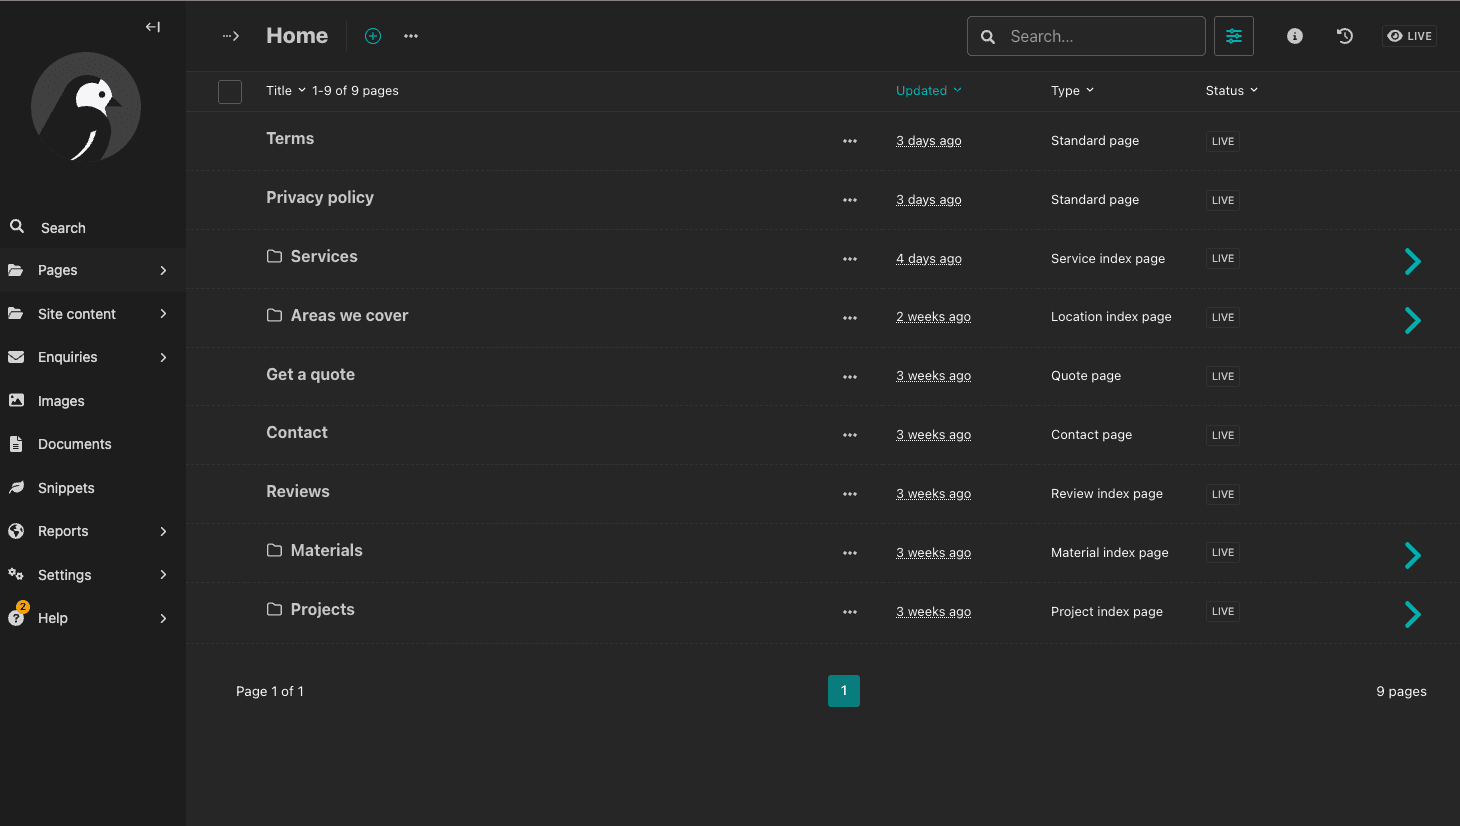Open actions menu for the Get a quote row

click(x=850, y=377)
